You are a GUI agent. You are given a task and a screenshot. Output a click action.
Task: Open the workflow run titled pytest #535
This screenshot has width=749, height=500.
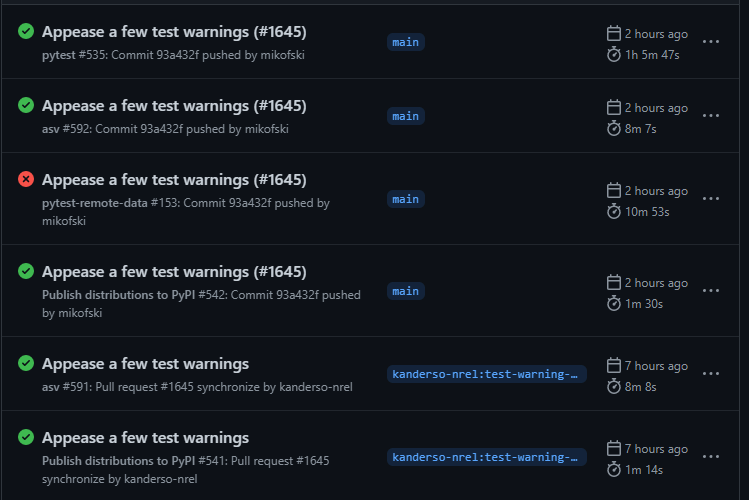pos(174,32)
